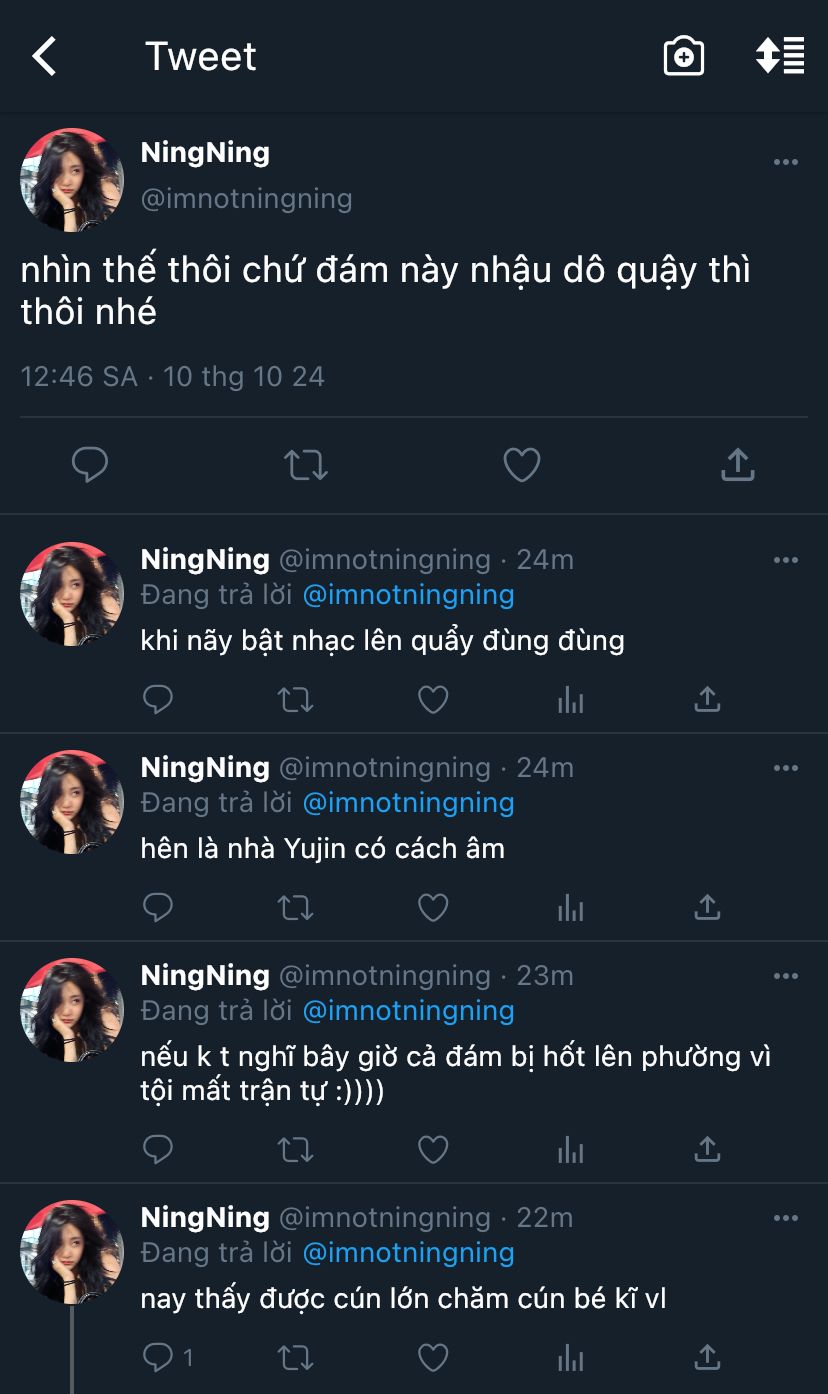Open more options on 'hên là nhà Yujin' reply
Screen dimensions: 828x1394
pos(786,768)
